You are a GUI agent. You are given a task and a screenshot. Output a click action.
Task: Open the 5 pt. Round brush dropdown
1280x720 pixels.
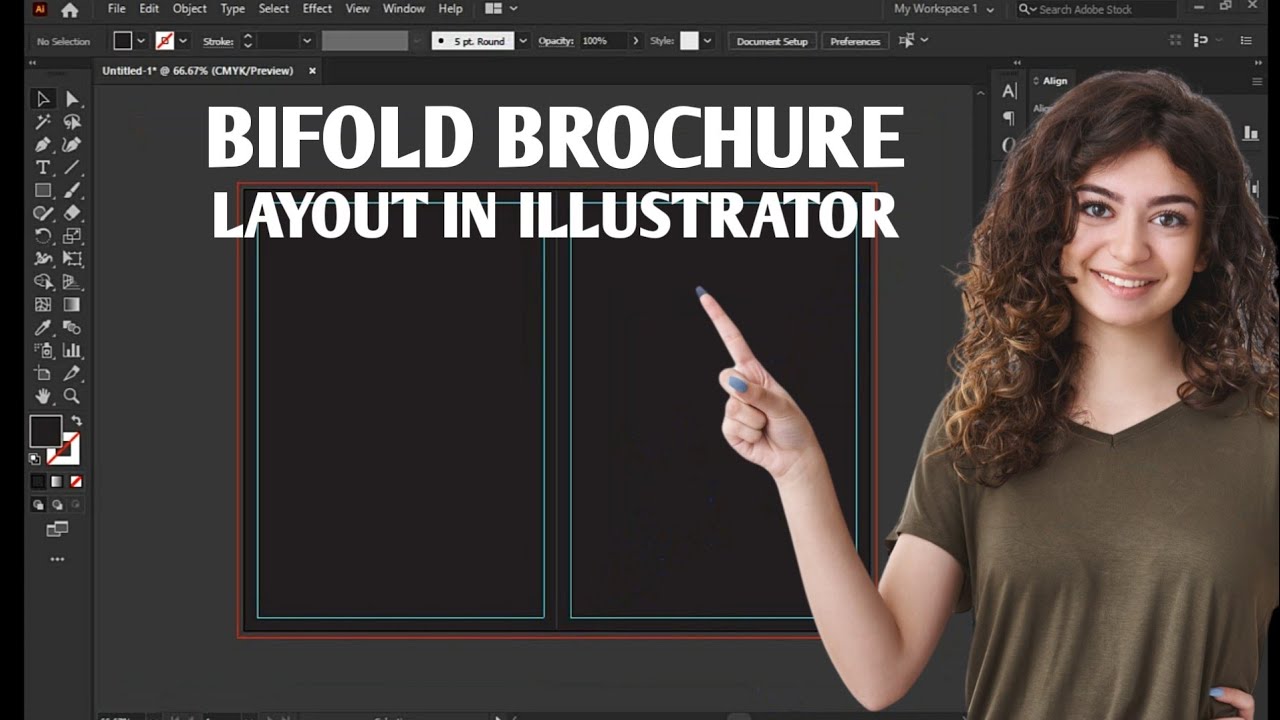[x=523, y=41]
